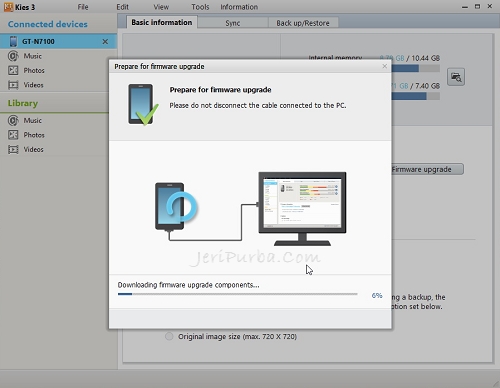This screenshot has width=500, height=388.
Task: Switch to the Sync tab
Action: 232,23
